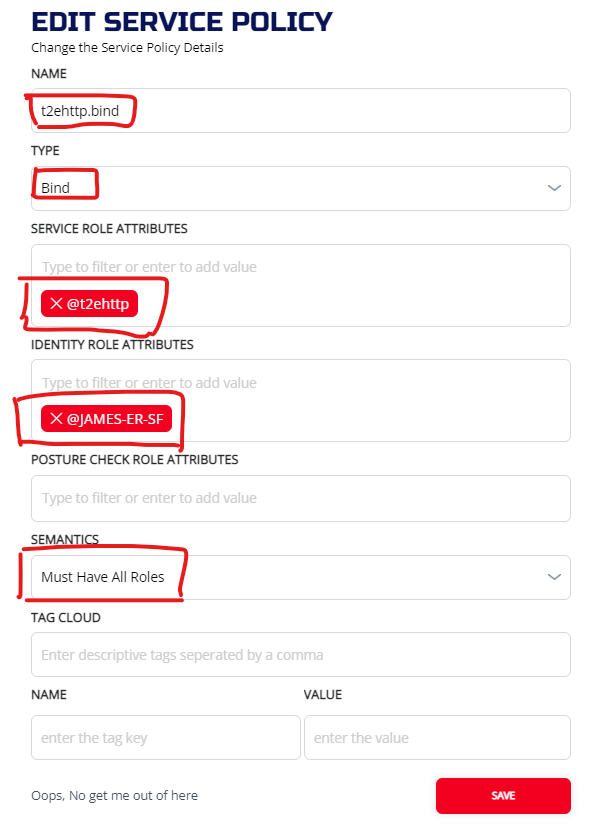The image size is (612, 830).
Task: Click the Posture Check Role Attributes label
Action: pyautogui.click(x=135, y=460)
